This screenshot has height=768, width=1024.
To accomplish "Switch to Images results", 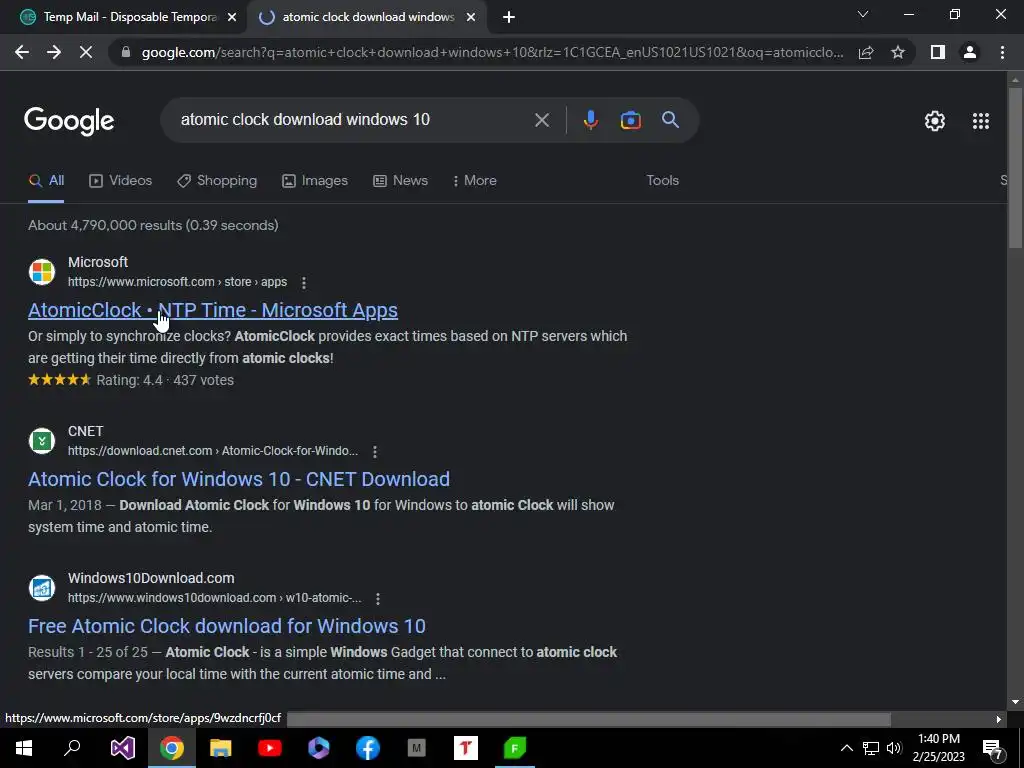I will pos(315,181).
